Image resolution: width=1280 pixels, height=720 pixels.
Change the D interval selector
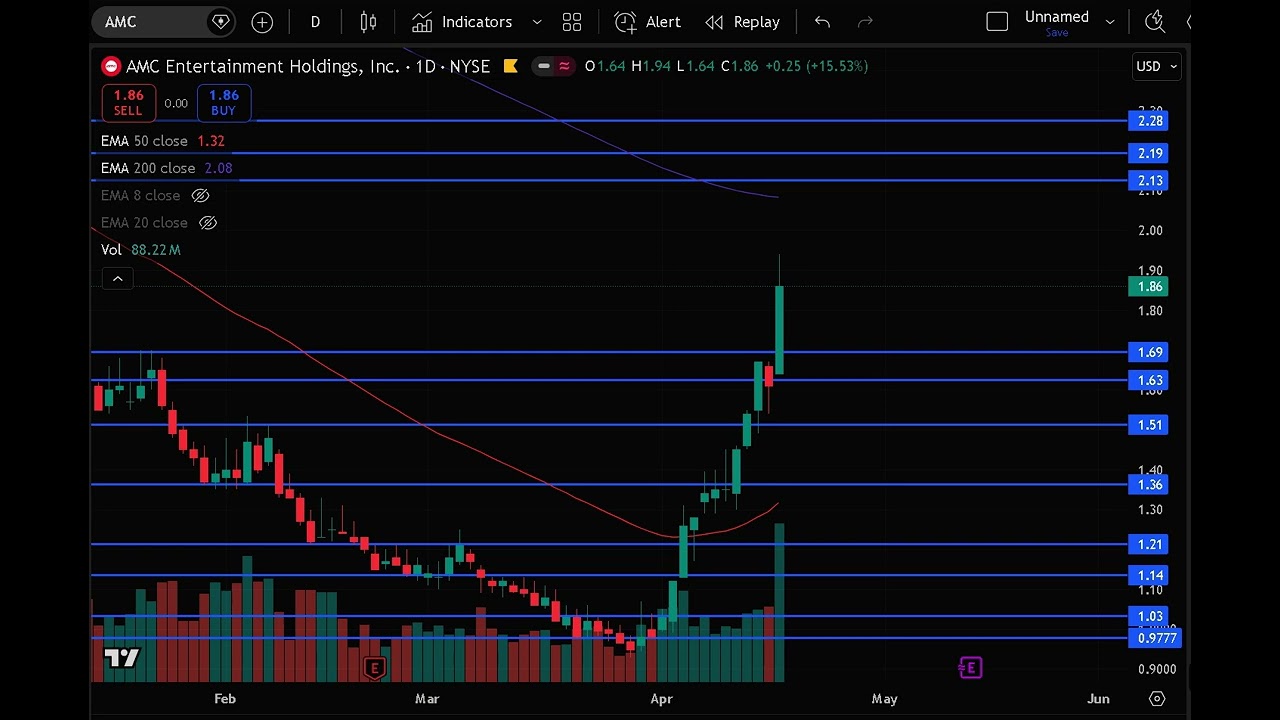pos(315,21)
